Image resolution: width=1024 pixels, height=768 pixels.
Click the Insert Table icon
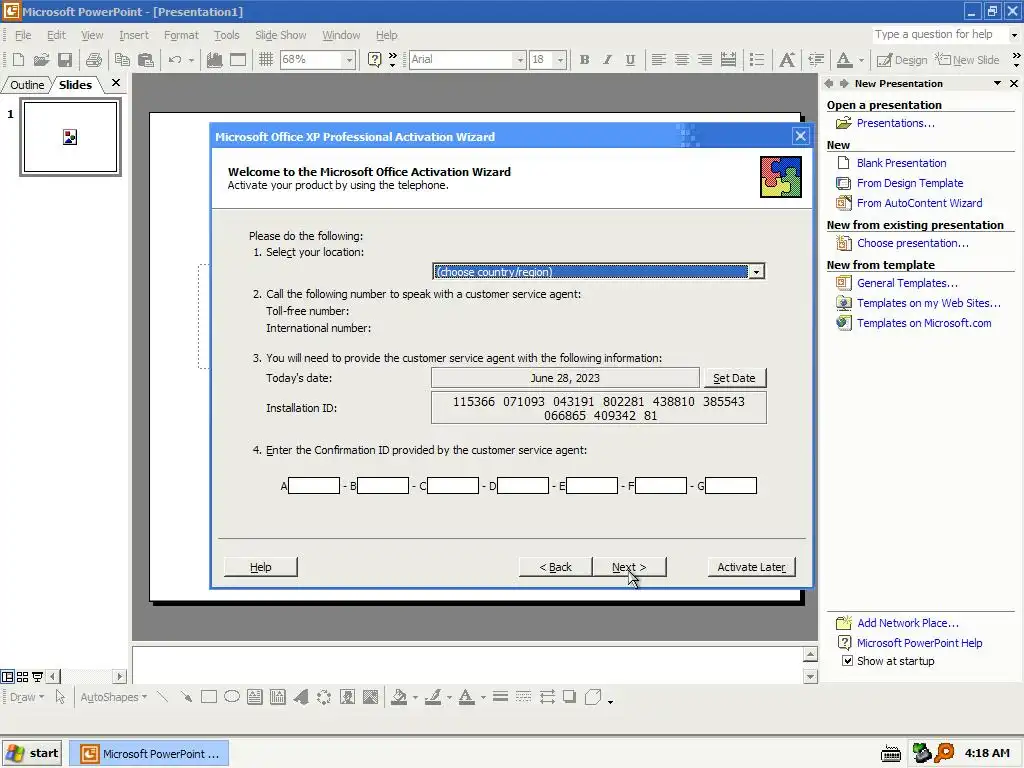click(x=238, y=59)
